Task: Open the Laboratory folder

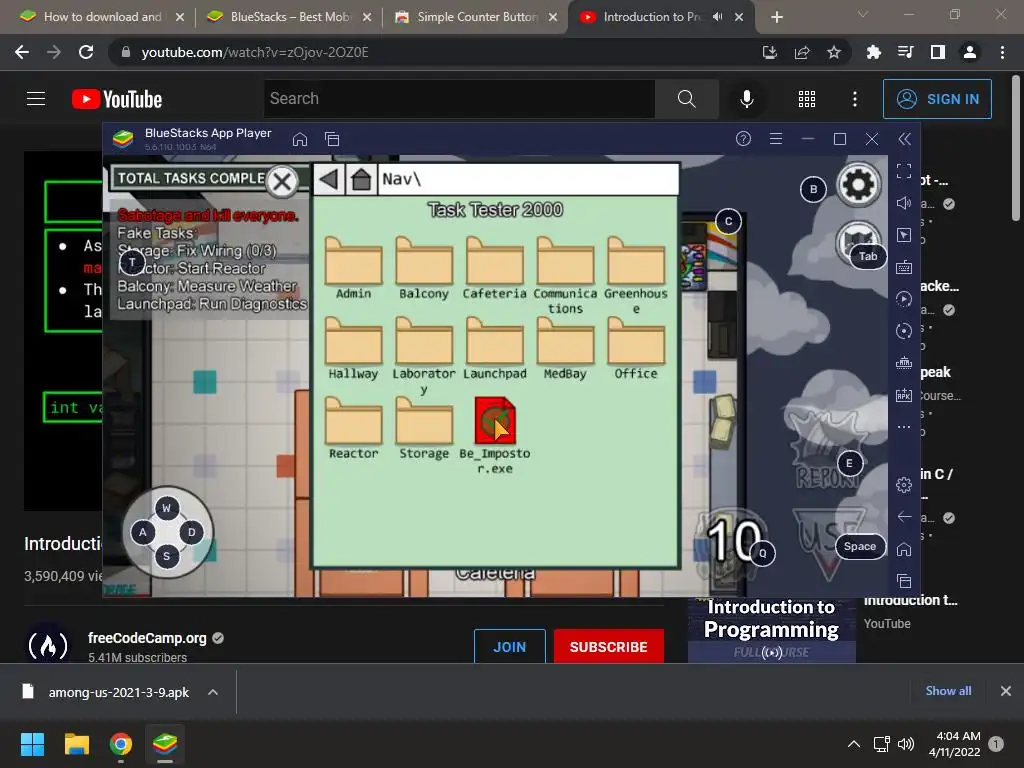Action: [x=424, y=341]
